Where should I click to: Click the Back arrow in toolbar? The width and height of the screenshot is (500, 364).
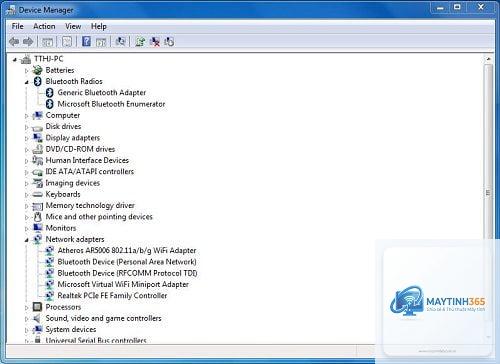pos(14,42)
